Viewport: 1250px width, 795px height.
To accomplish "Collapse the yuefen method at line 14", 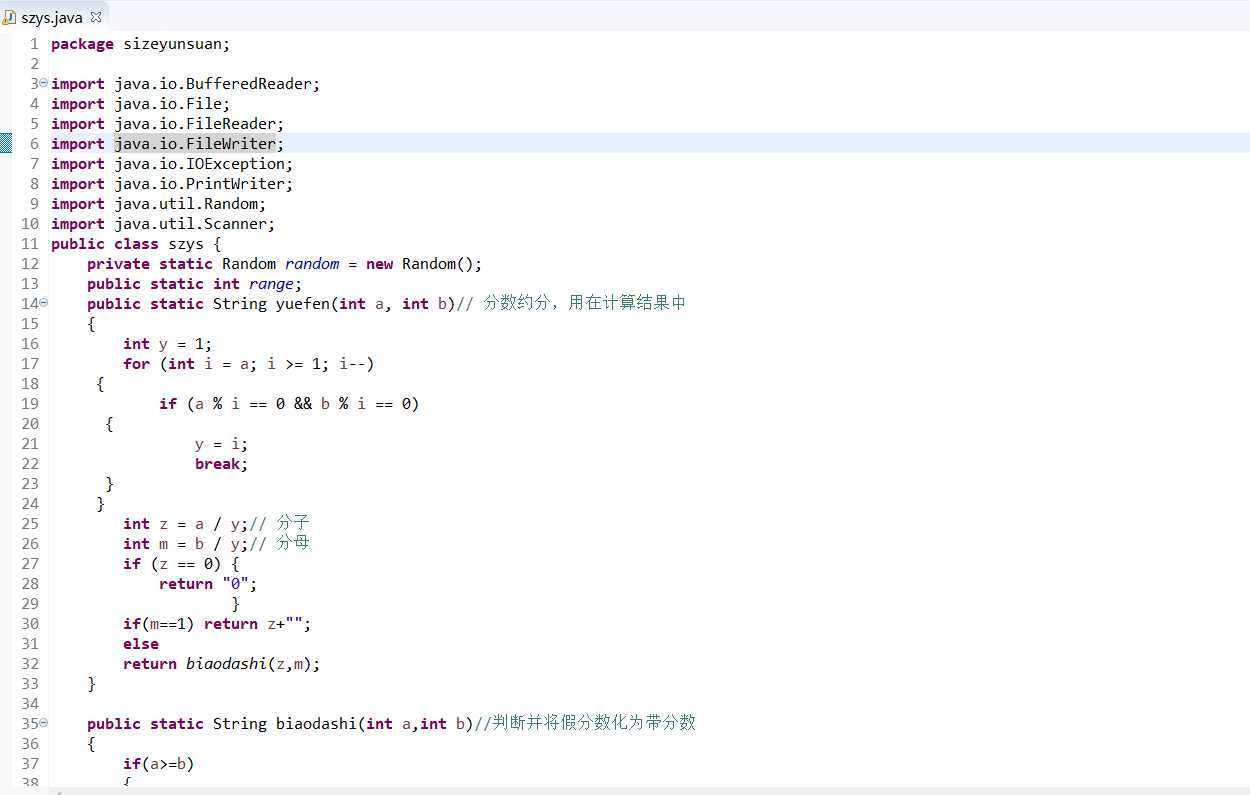I will click(x=44, y=303).
